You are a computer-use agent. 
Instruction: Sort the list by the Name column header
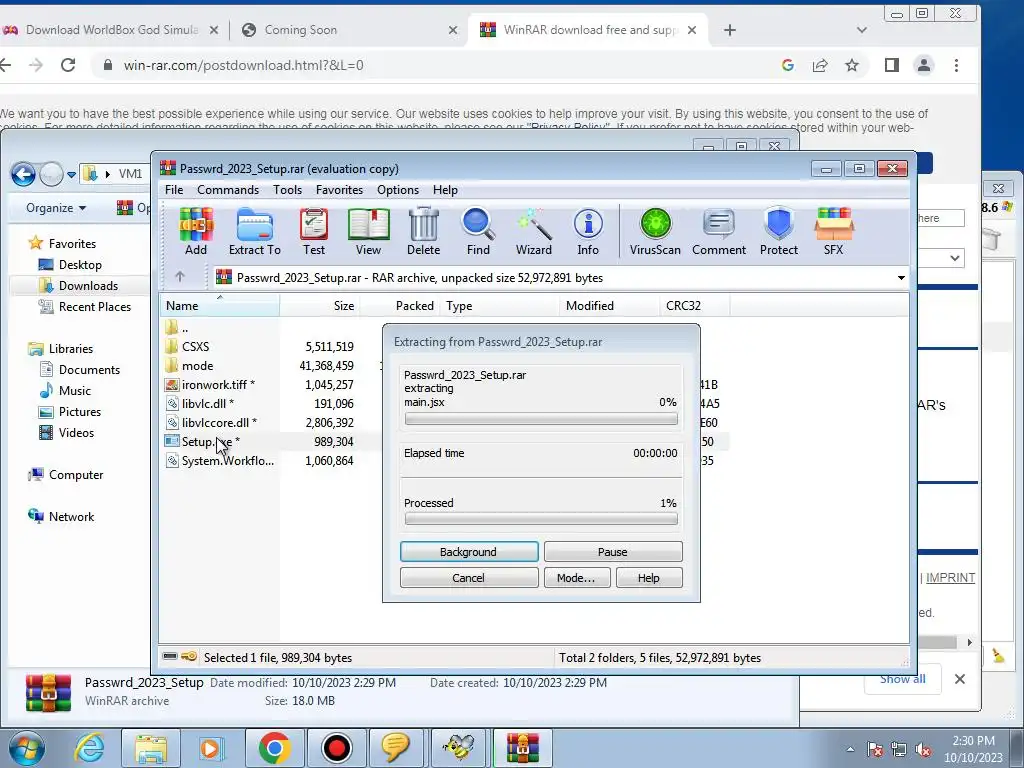click(219, 306)
